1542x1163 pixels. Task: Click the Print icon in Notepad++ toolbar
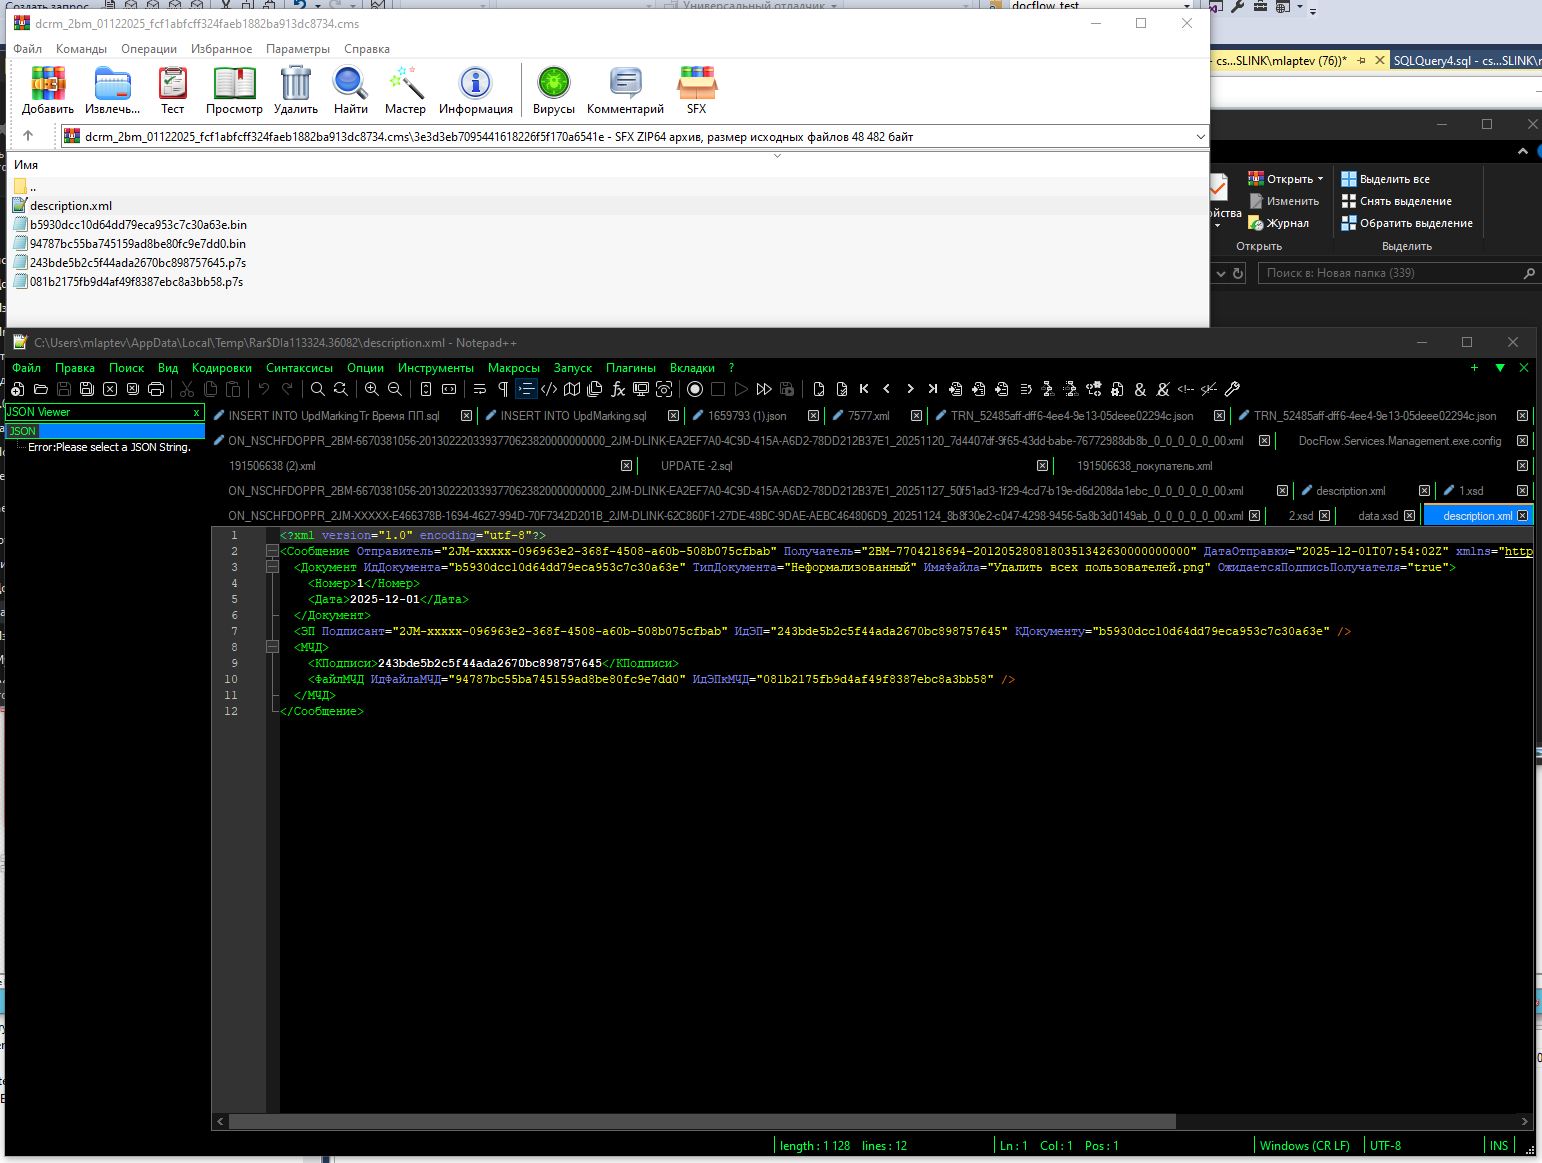[156, 389]
